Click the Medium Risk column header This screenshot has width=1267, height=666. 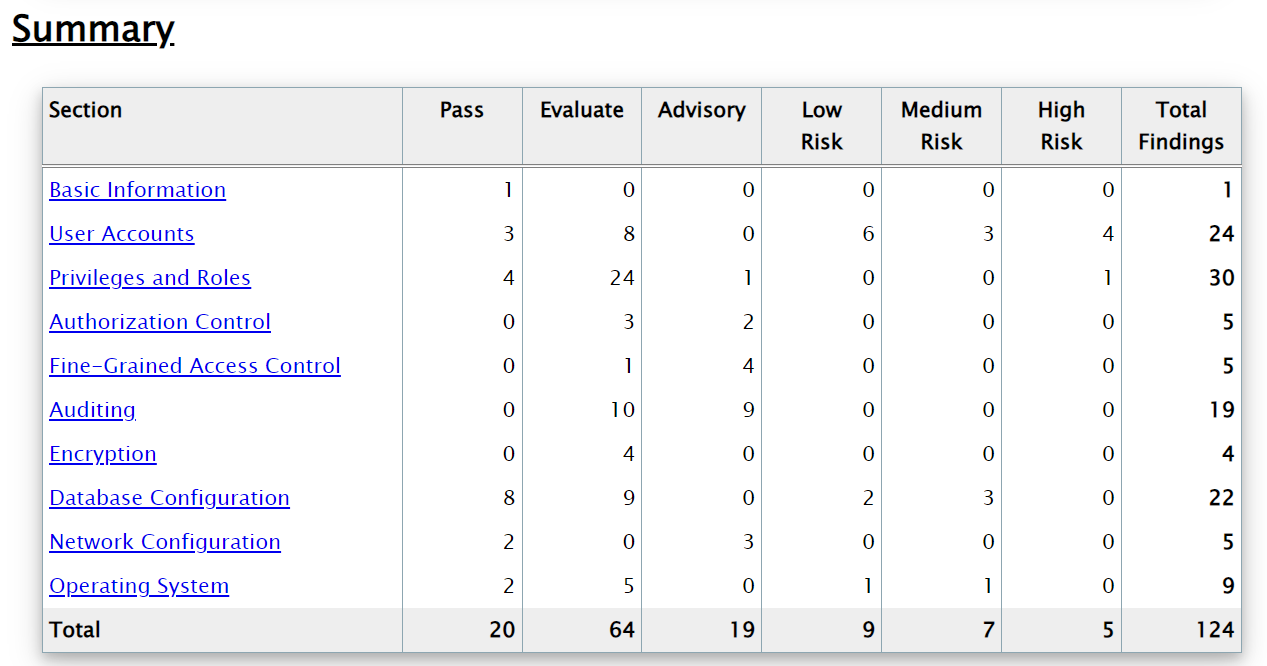click(x=942, y=126)
